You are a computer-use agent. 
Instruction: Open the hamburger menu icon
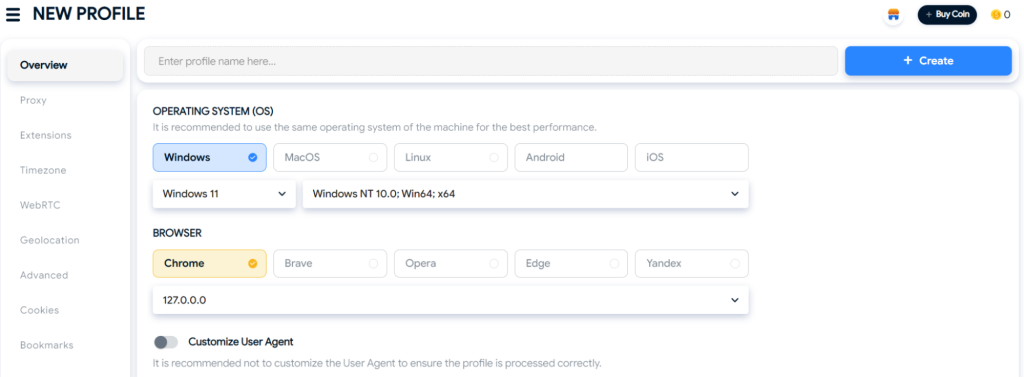pos(12,14)
